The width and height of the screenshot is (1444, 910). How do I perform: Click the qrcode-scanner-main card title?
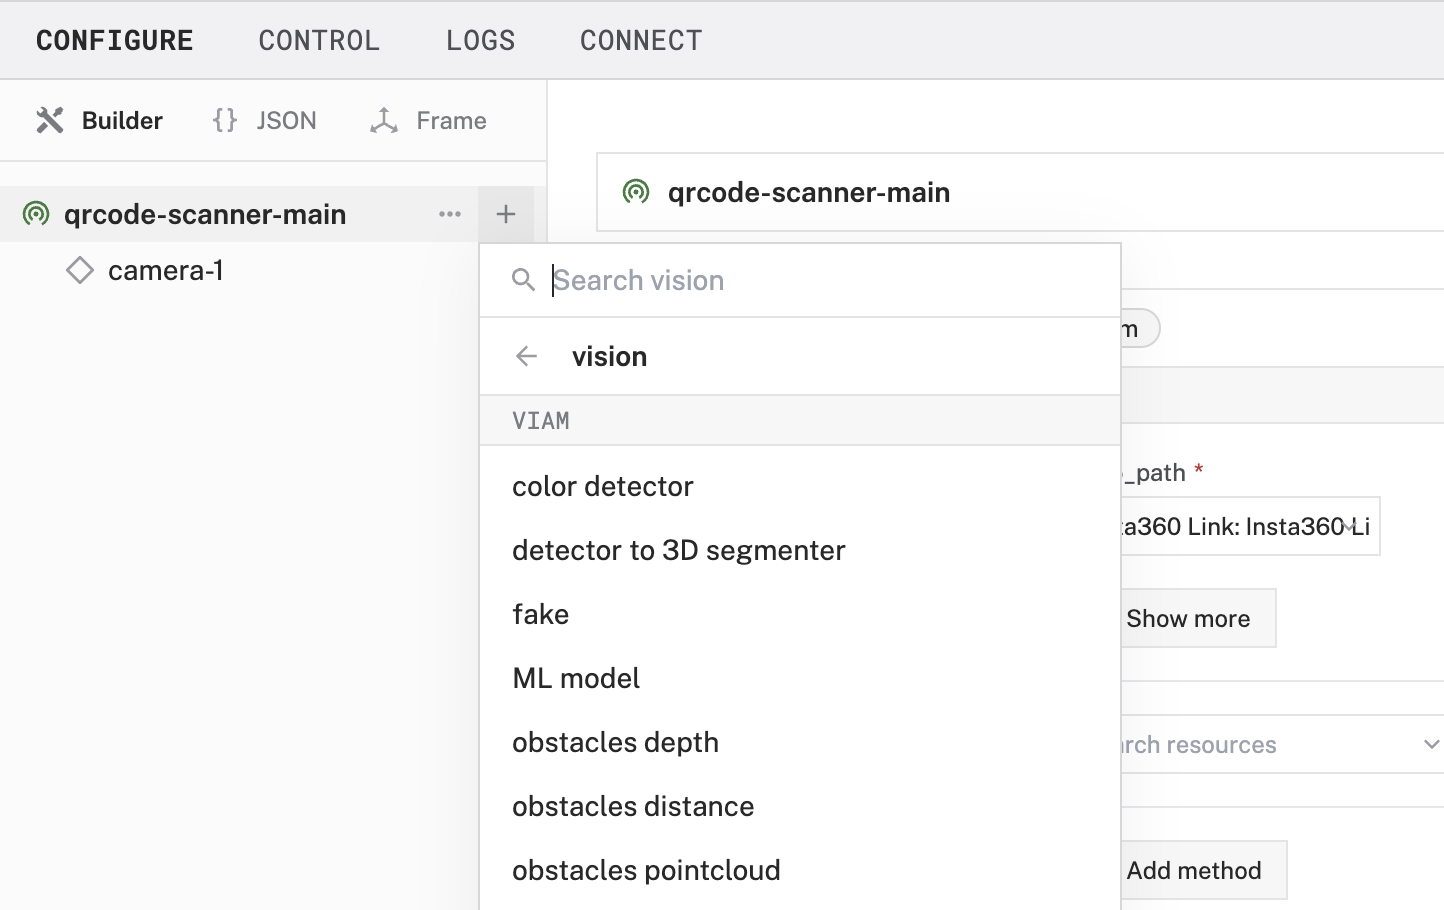point(809,192)
